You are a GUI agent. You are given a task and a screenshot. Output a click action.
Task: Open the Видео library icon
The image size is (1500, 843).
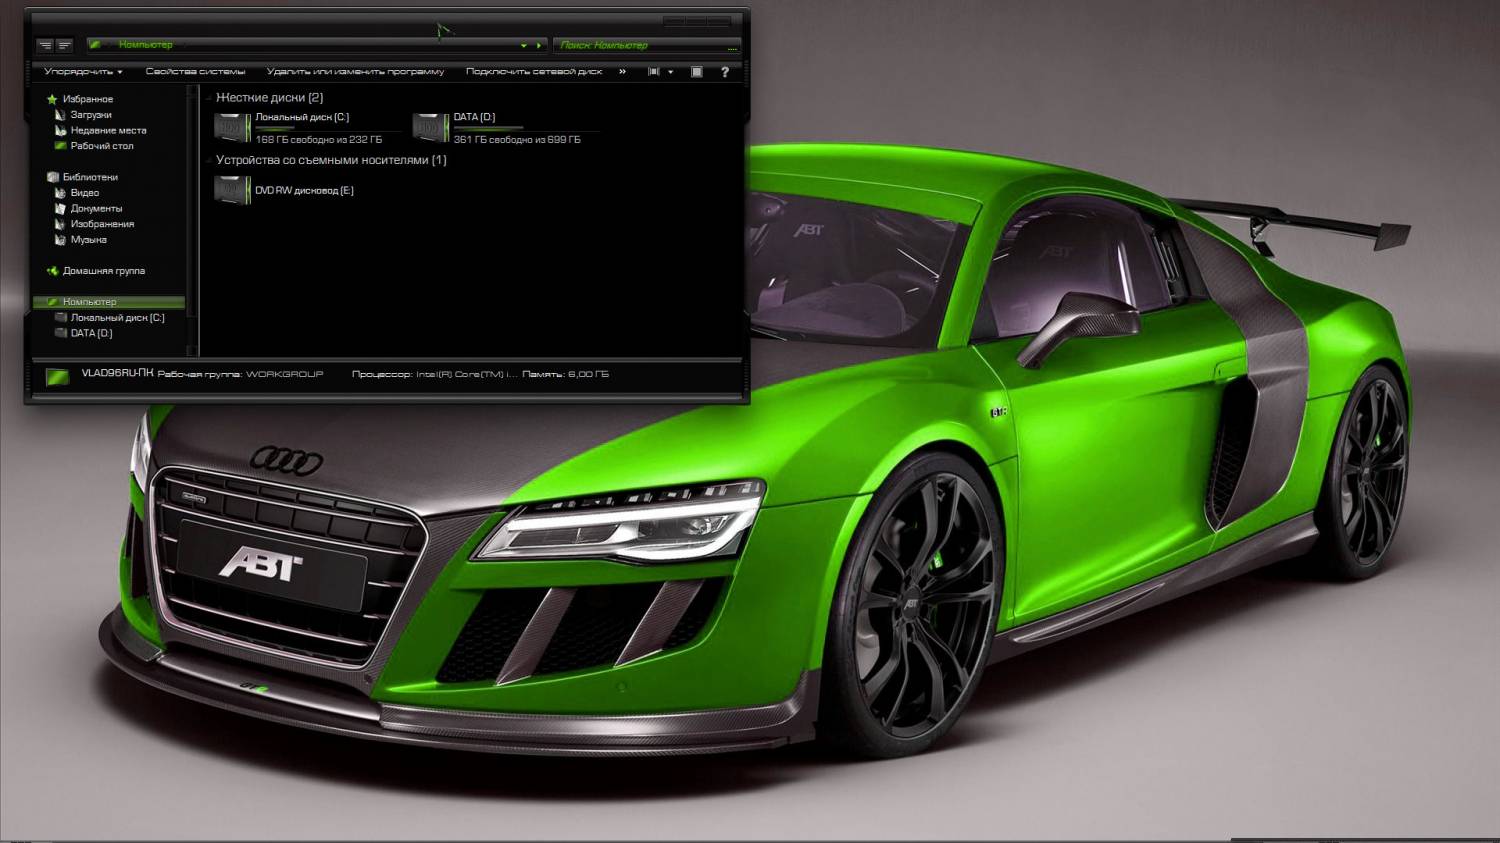pos(60,193)
